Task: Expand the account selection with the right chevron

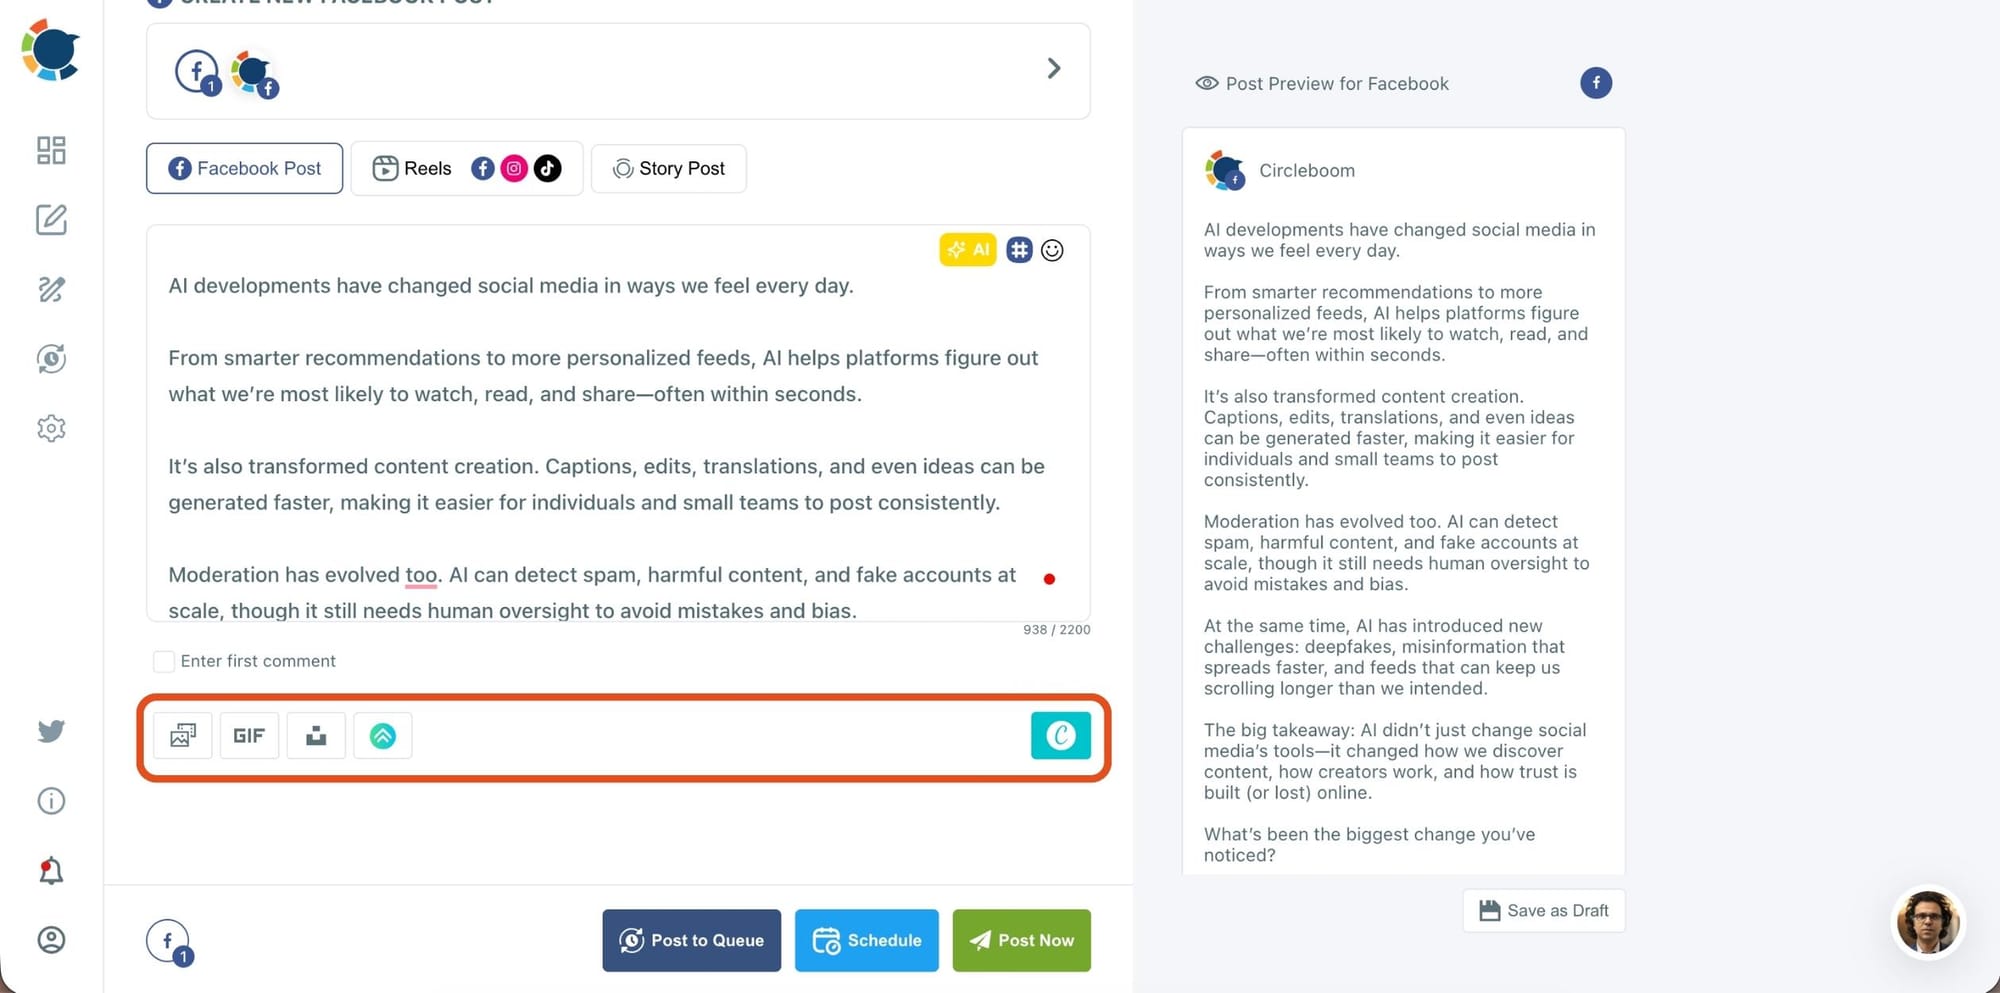Action: pos(1054,68)
